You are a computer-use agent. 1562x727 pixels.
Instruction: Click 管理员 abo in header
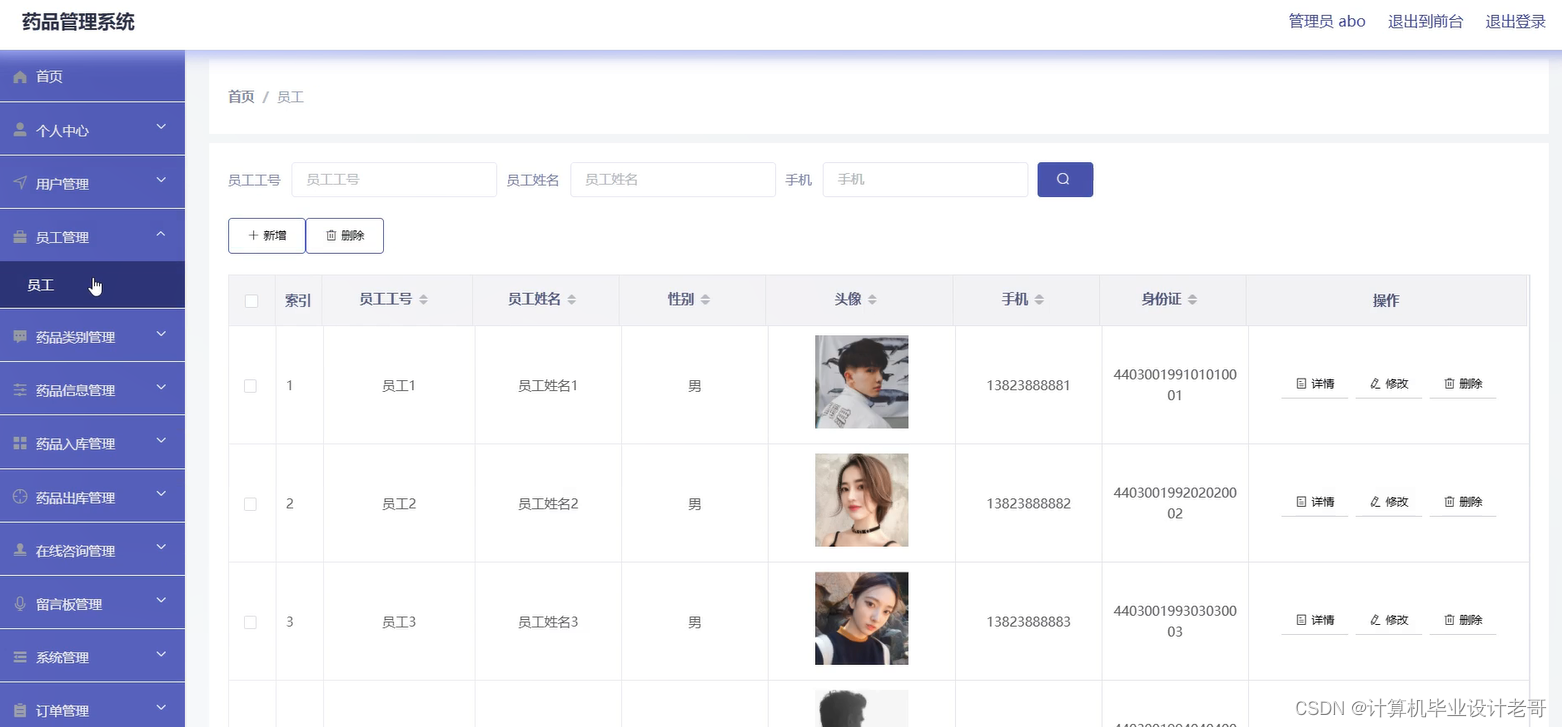pyautogui.click(x=1327, y=21)
